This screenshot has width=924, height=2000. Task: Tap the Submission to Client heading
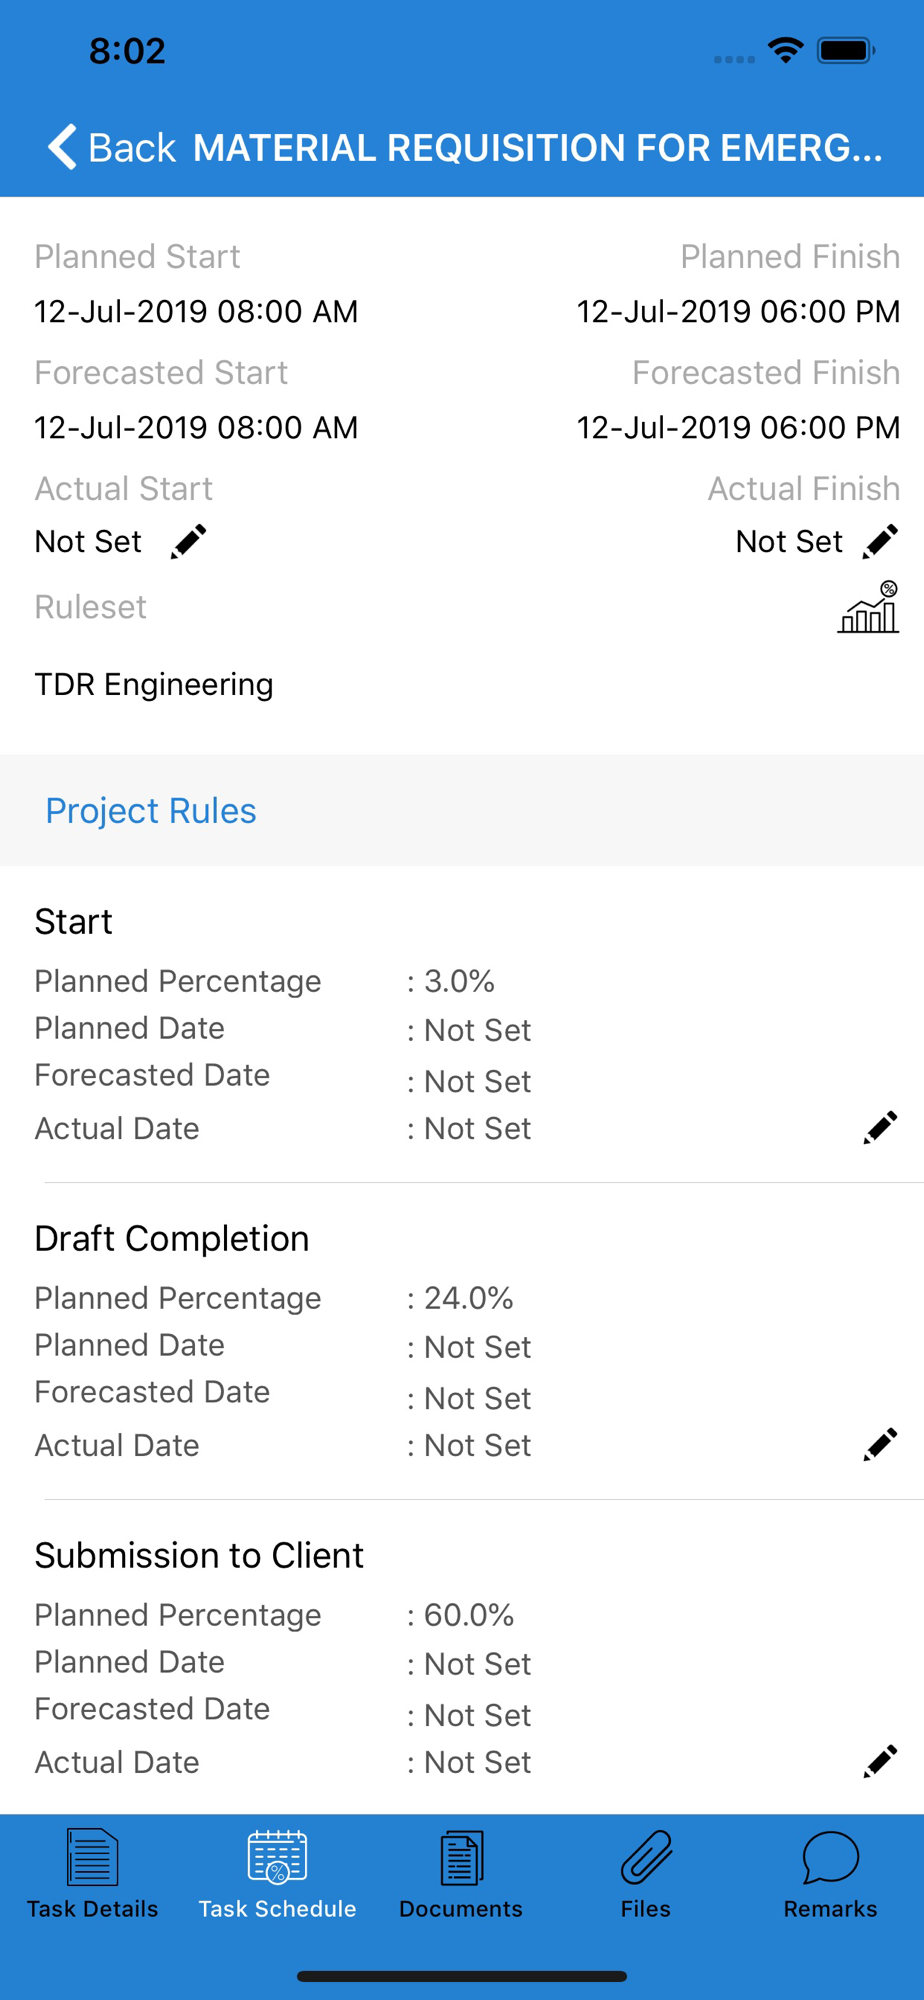click(199, 1555)
